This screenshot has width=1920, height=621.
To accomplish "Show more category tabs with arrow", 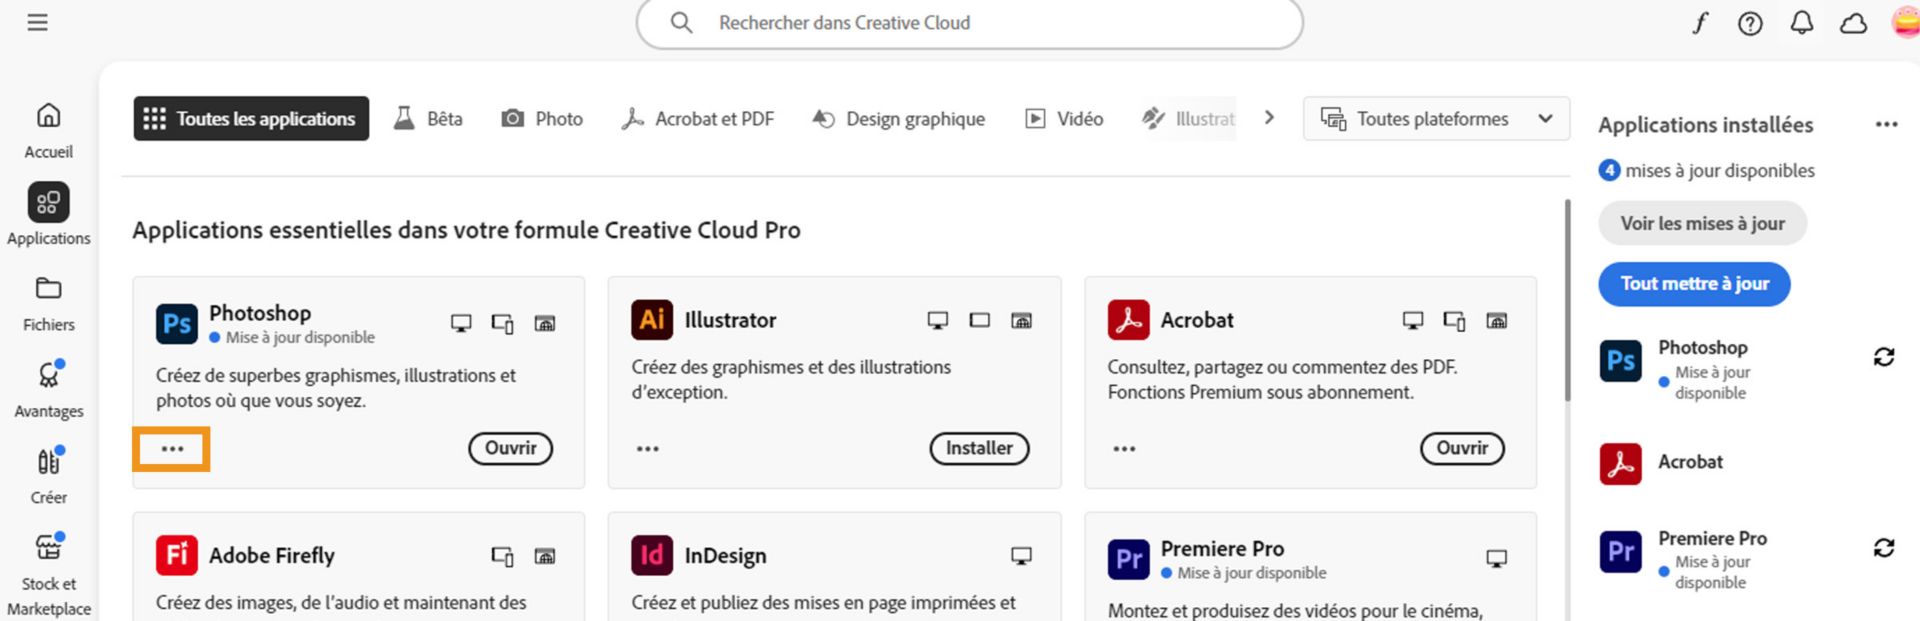I will [x=1269, y=118].
